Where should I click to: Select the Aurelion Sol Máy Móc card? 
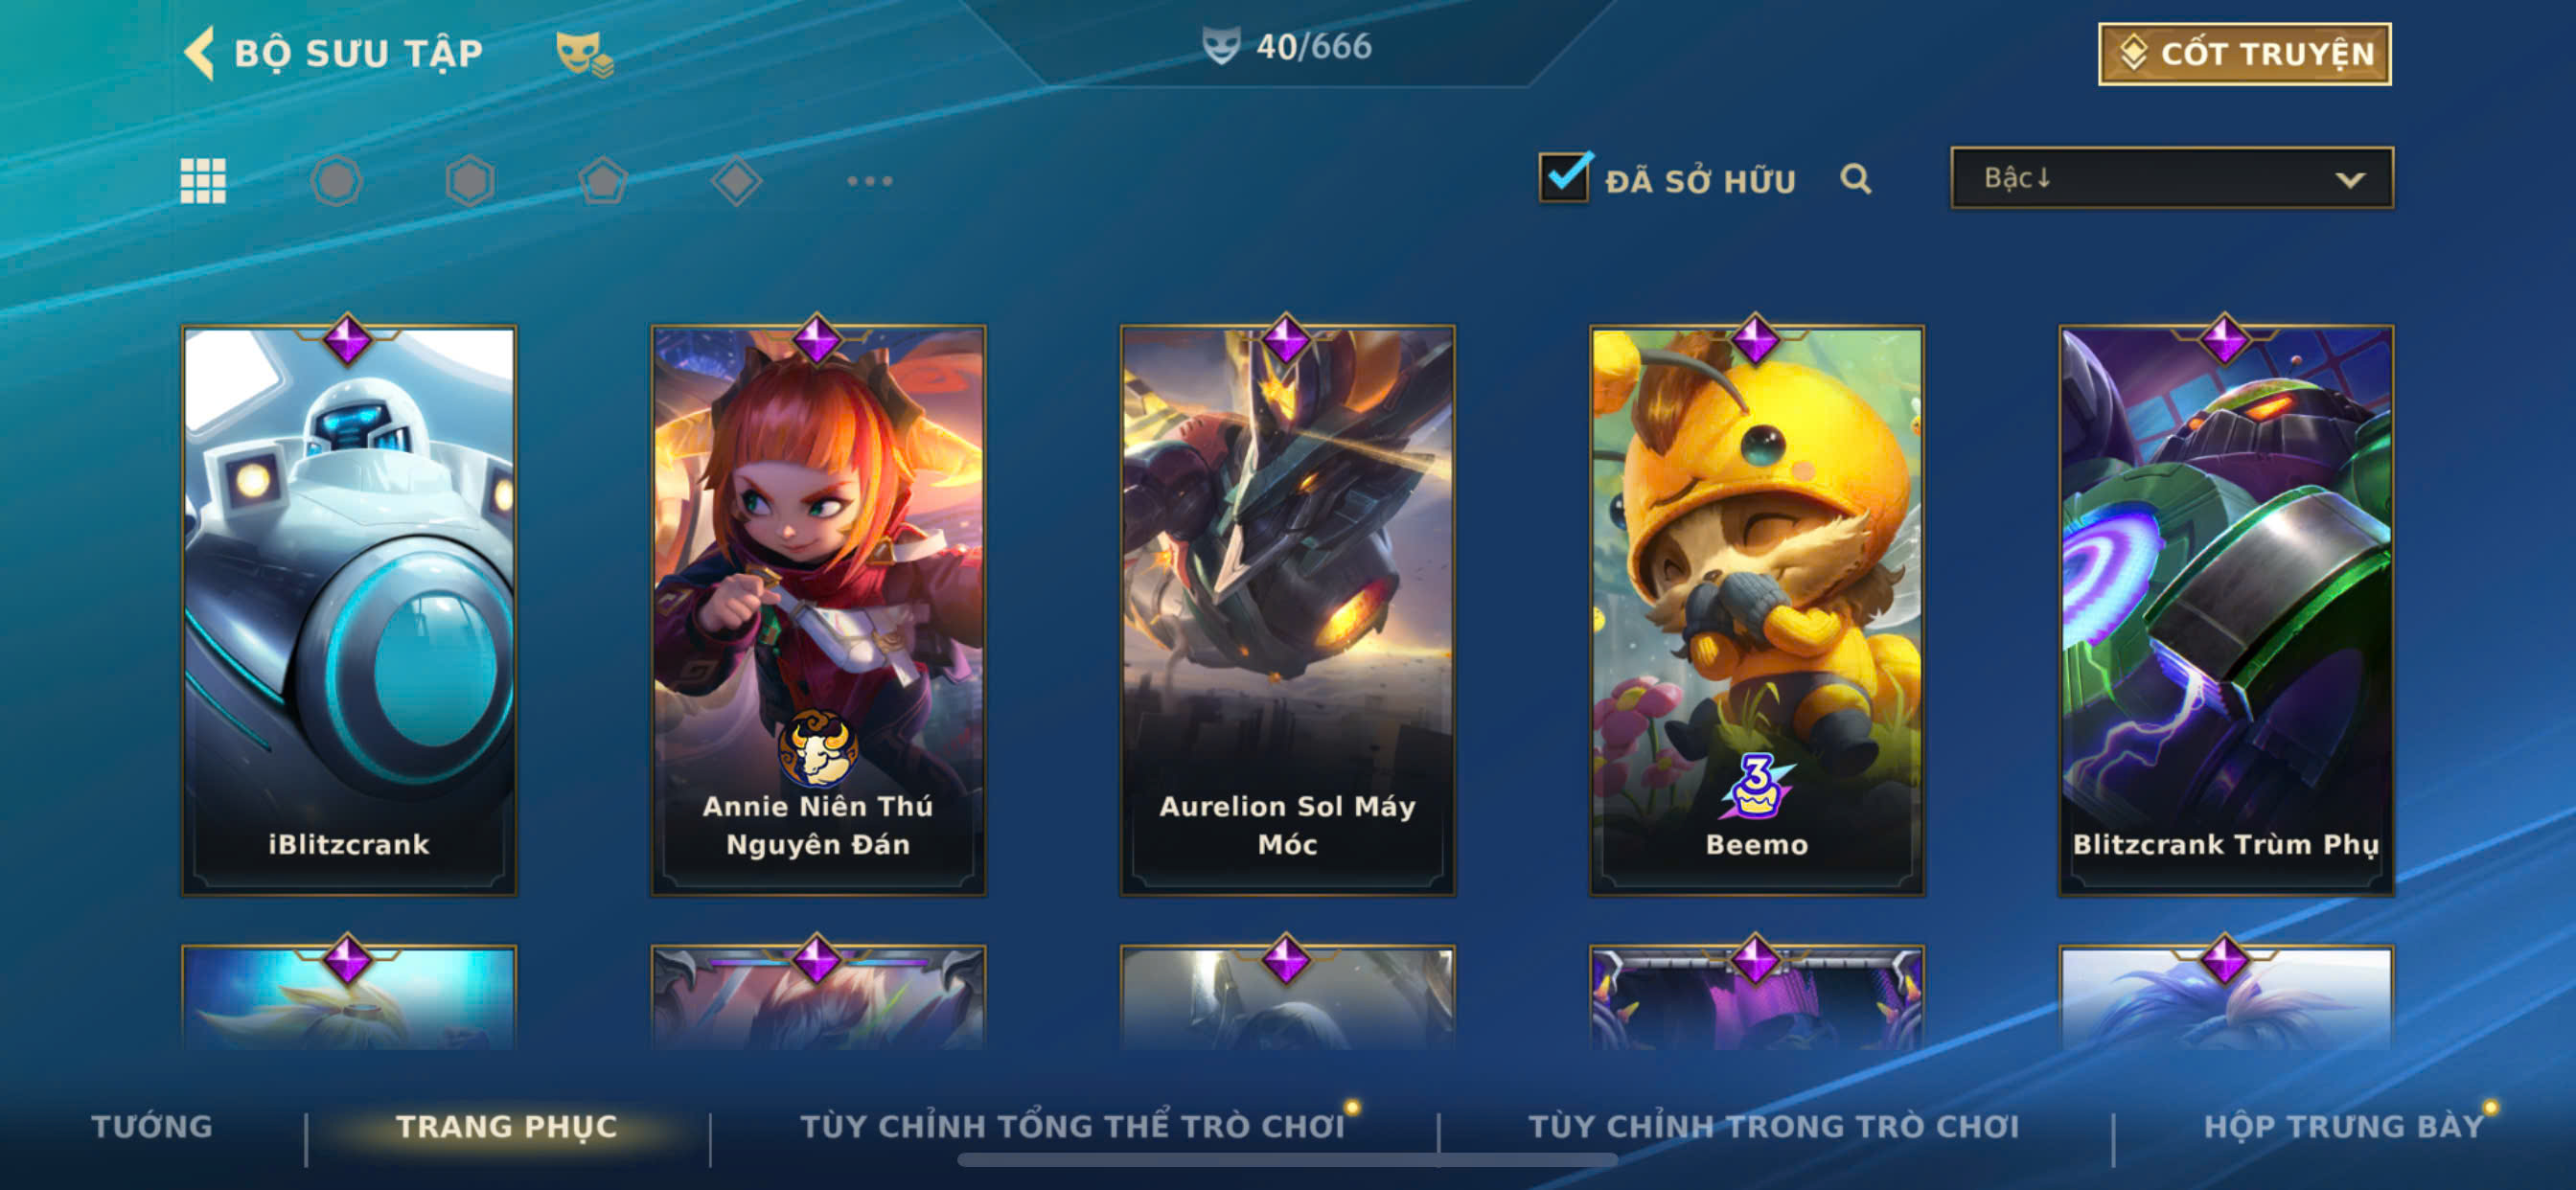pyautogui.click(x=1287, y=610)
